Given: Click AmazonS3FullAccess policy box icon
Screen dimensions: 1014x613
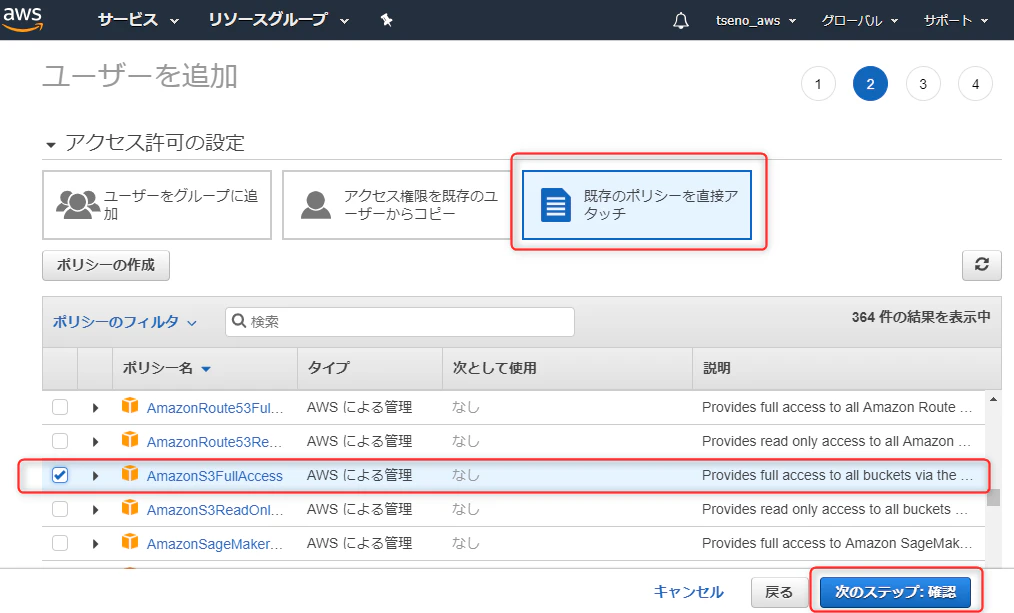Looking at the screenshot, I should point(130,473).
